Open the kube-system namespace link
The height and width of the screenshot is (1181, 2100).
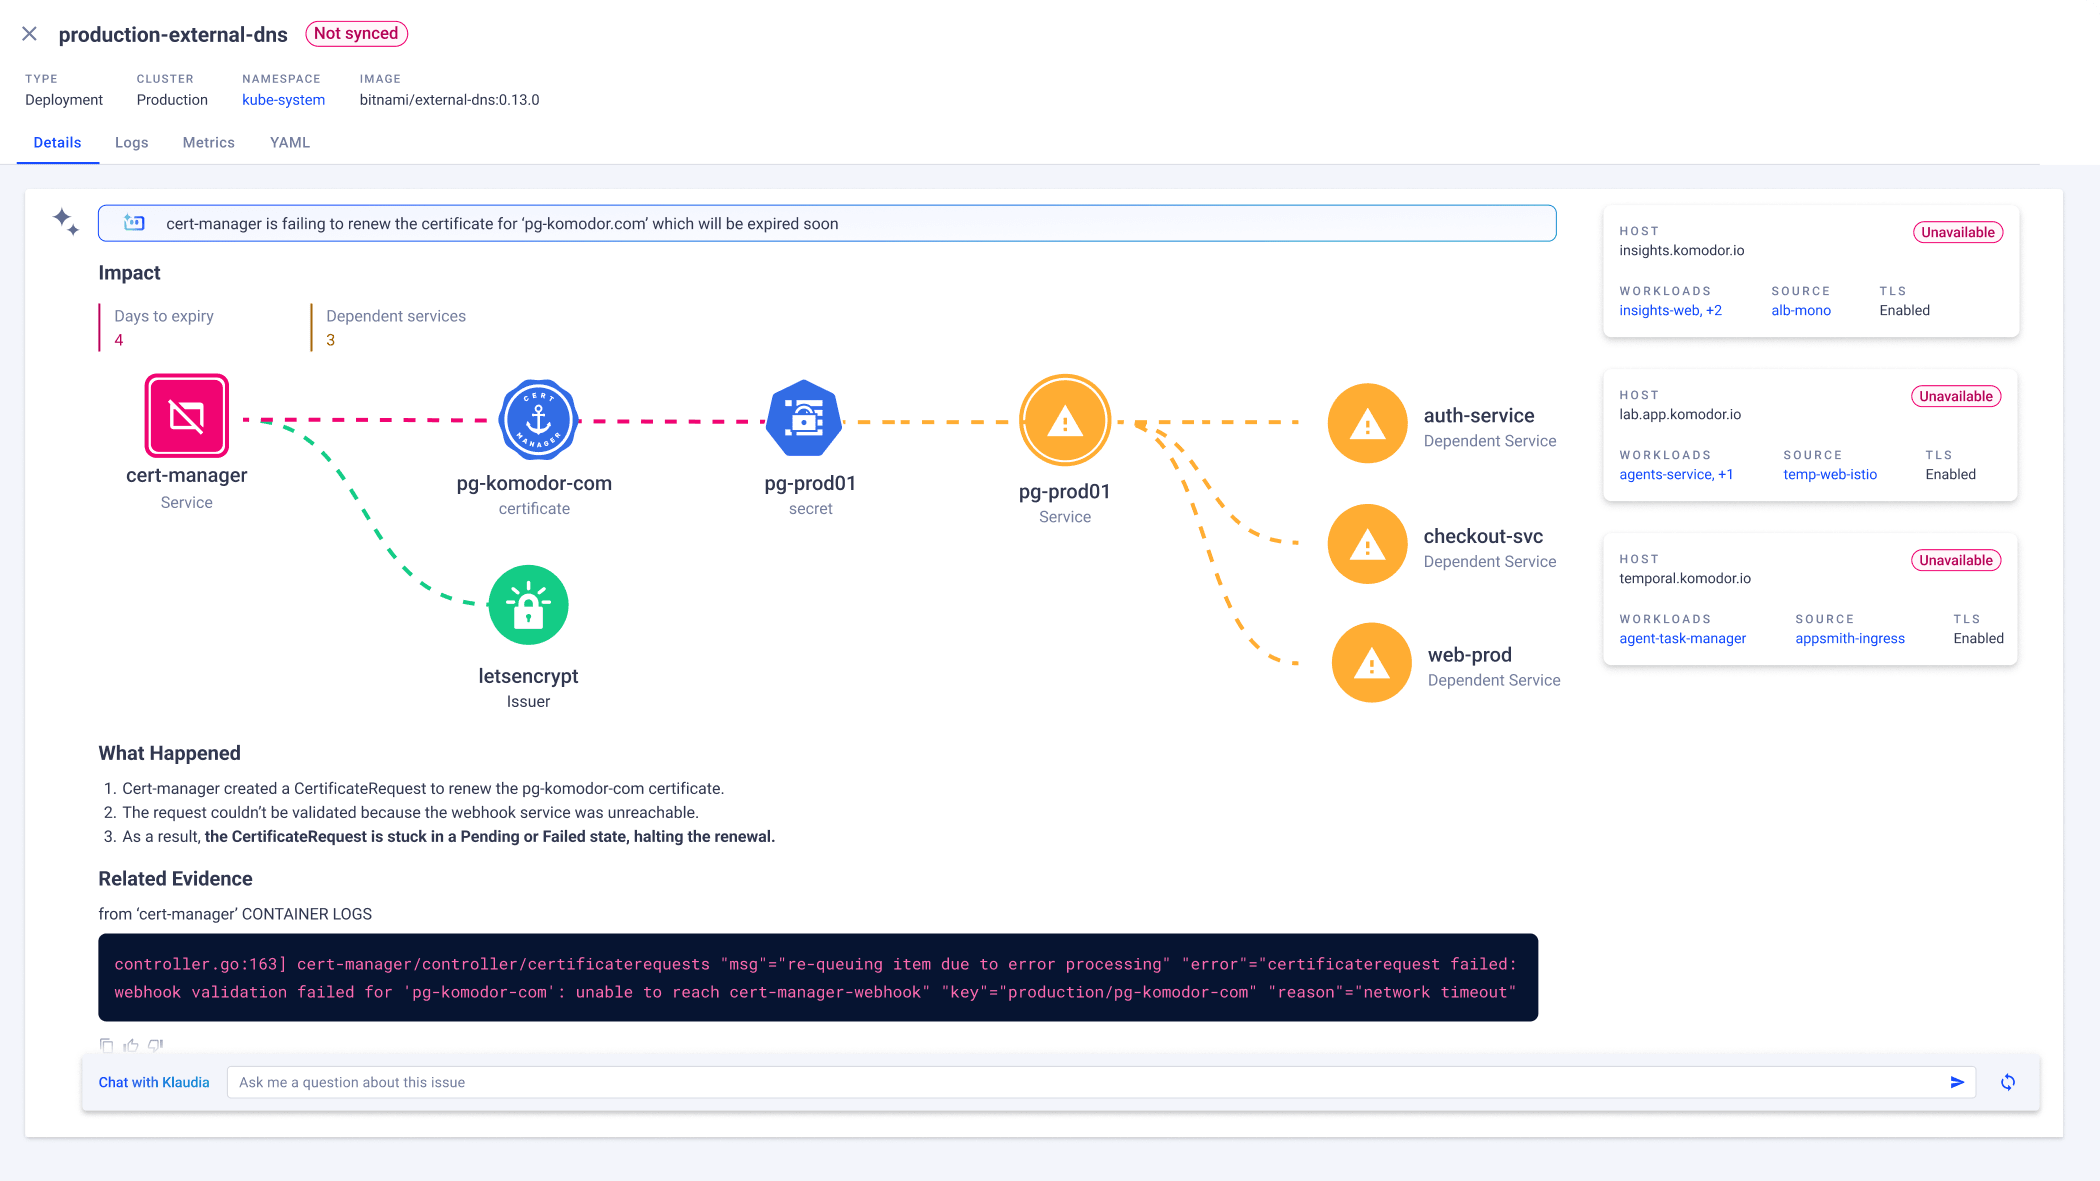[x=283, y=100]
